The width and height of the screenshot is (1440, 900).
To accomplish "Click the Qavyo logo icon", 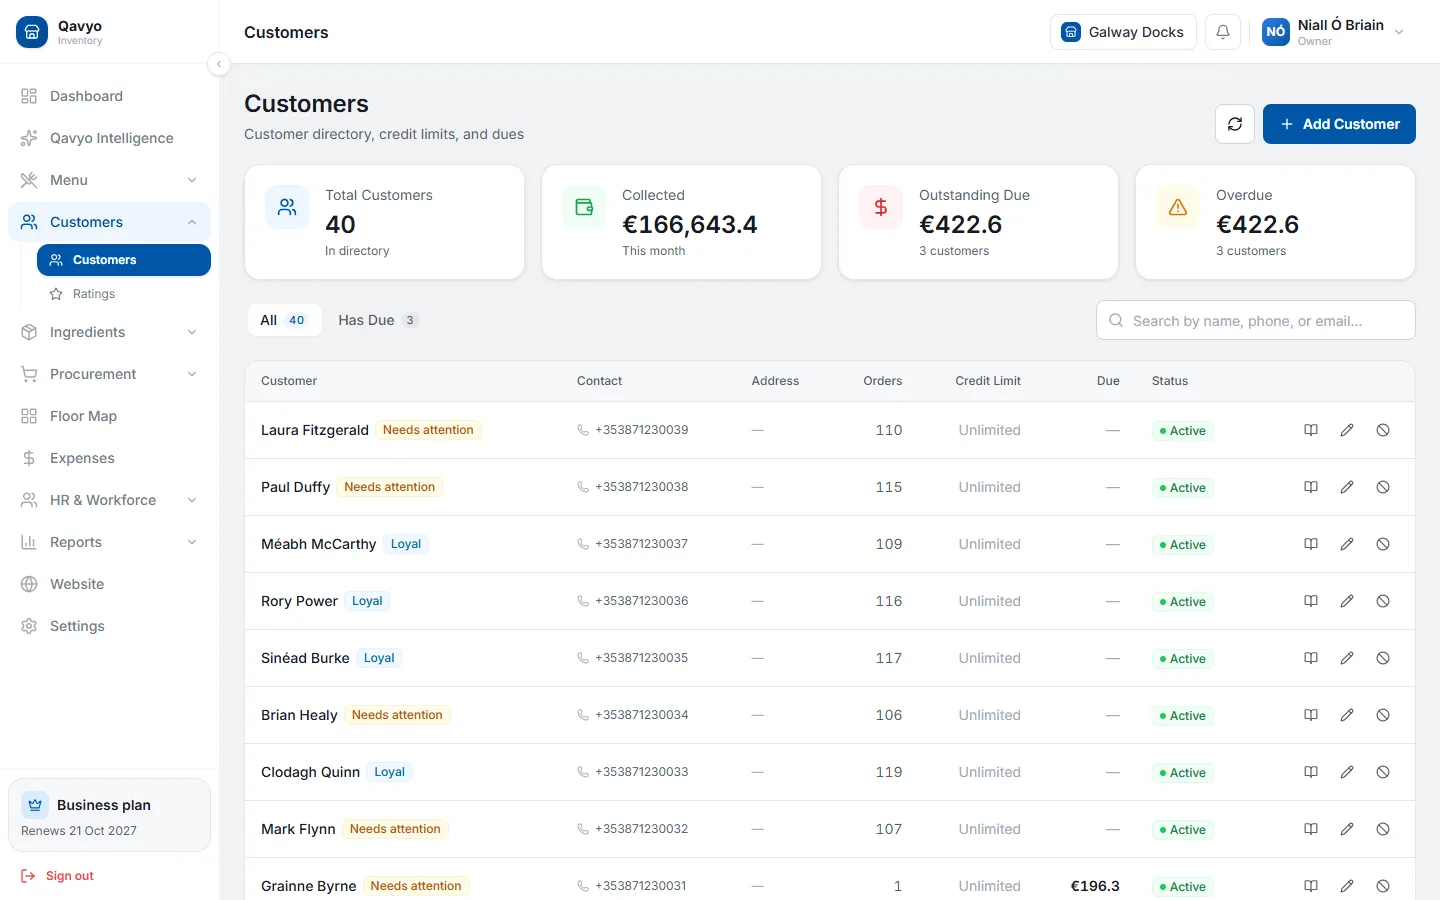I will 32,32.
